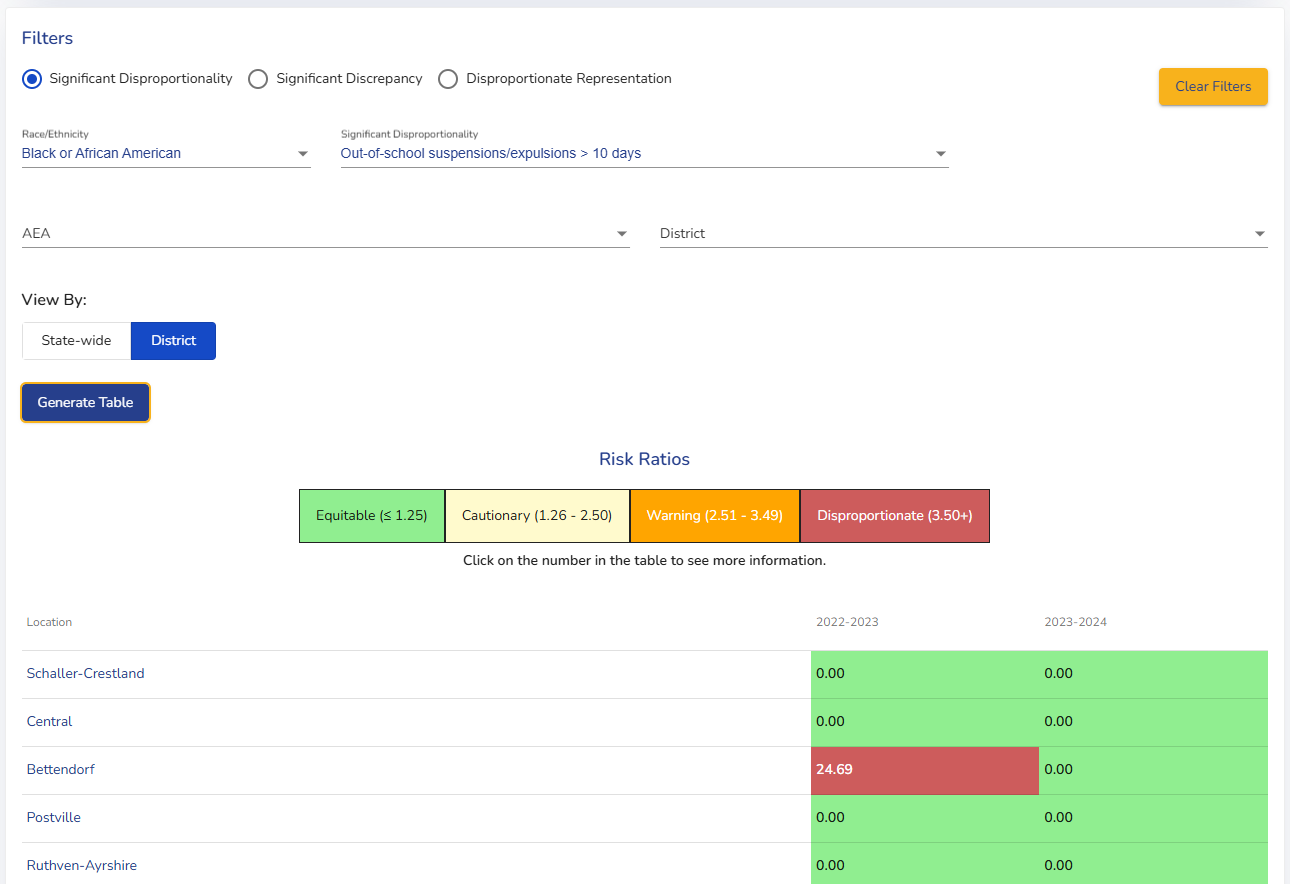Screen dimensions: 1290x884
Task: Click the Clear Filters button
Action: click(x=1212, y=87)
